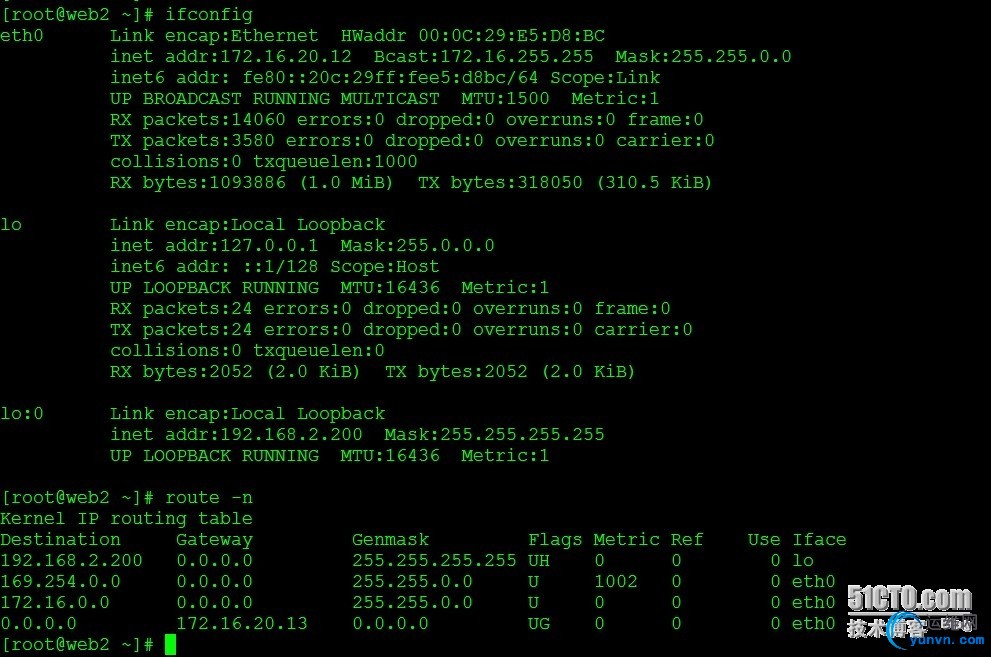Click the 169.254.0.0 route destination

pyautogui.click(x=60, y=581)
